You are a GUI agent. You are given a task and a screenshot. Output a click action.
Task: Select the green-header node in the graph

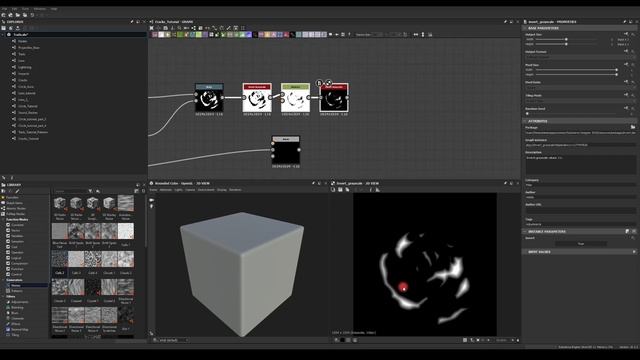tap(295, 98)
